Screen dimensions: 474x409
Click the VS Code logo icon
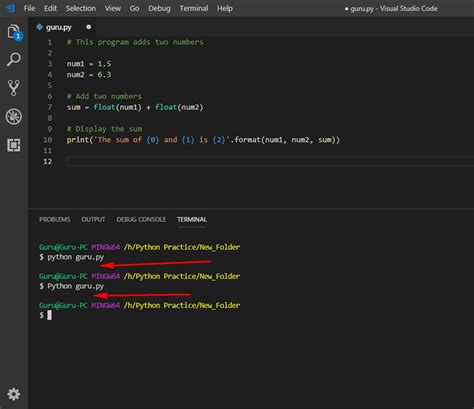[x=10, y=8]
